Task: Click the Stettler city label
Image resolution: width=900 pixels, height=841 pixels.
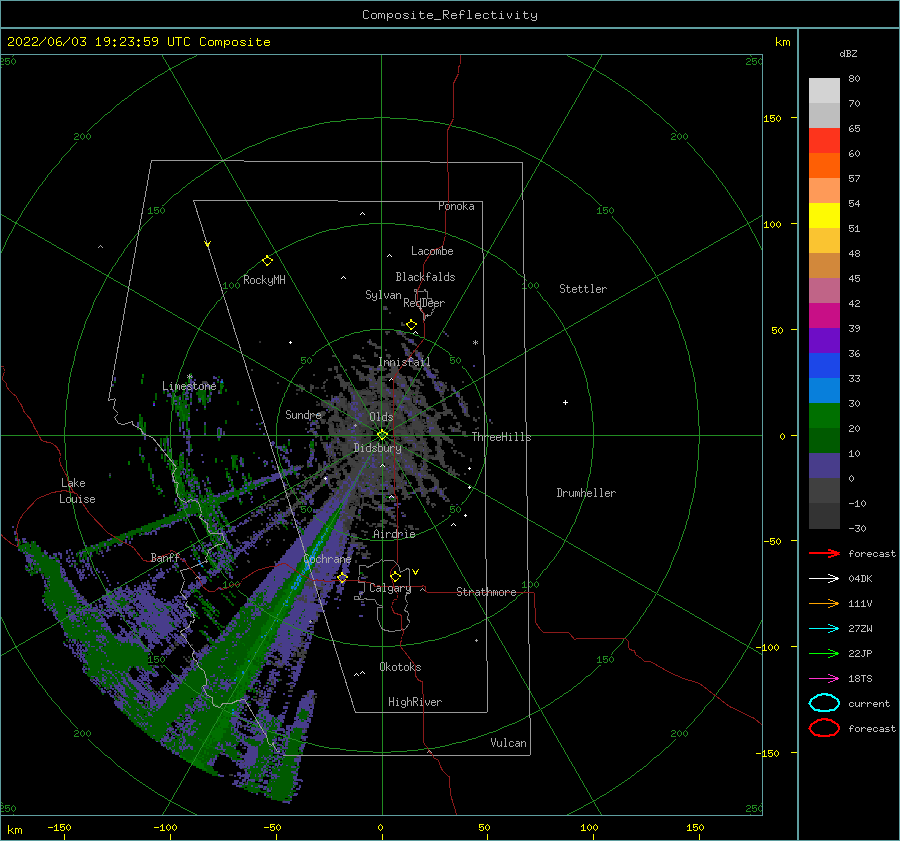Action: click(x=583, y=289)
